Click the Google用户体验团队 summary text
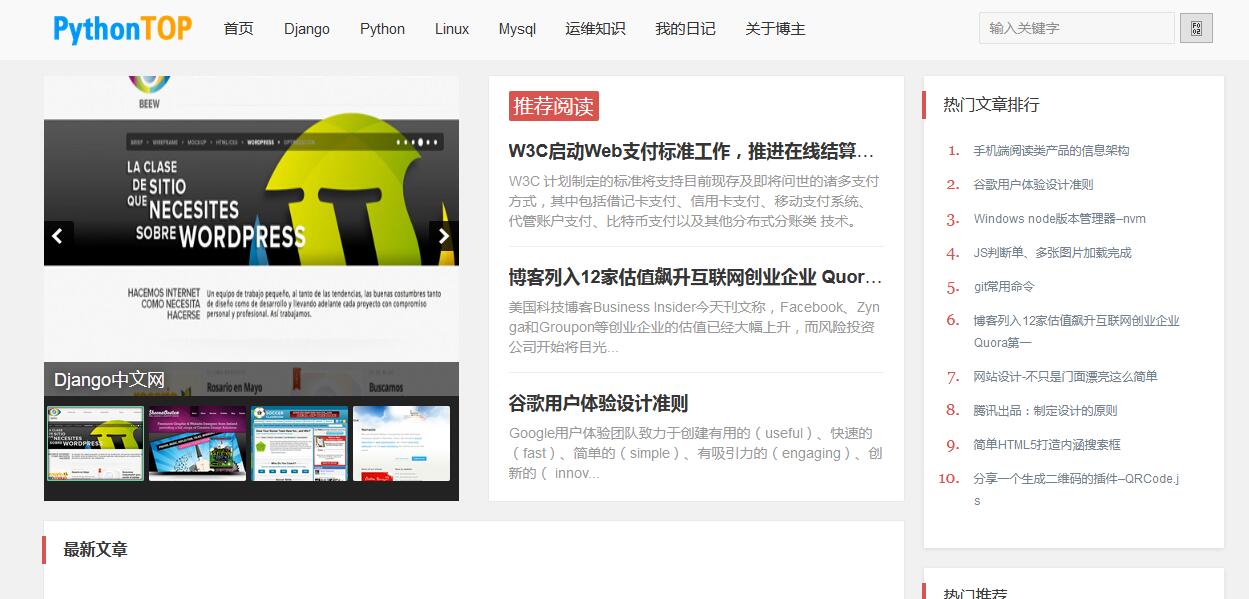This screenshot has height=599, width=1249. [x=696, y=453]
